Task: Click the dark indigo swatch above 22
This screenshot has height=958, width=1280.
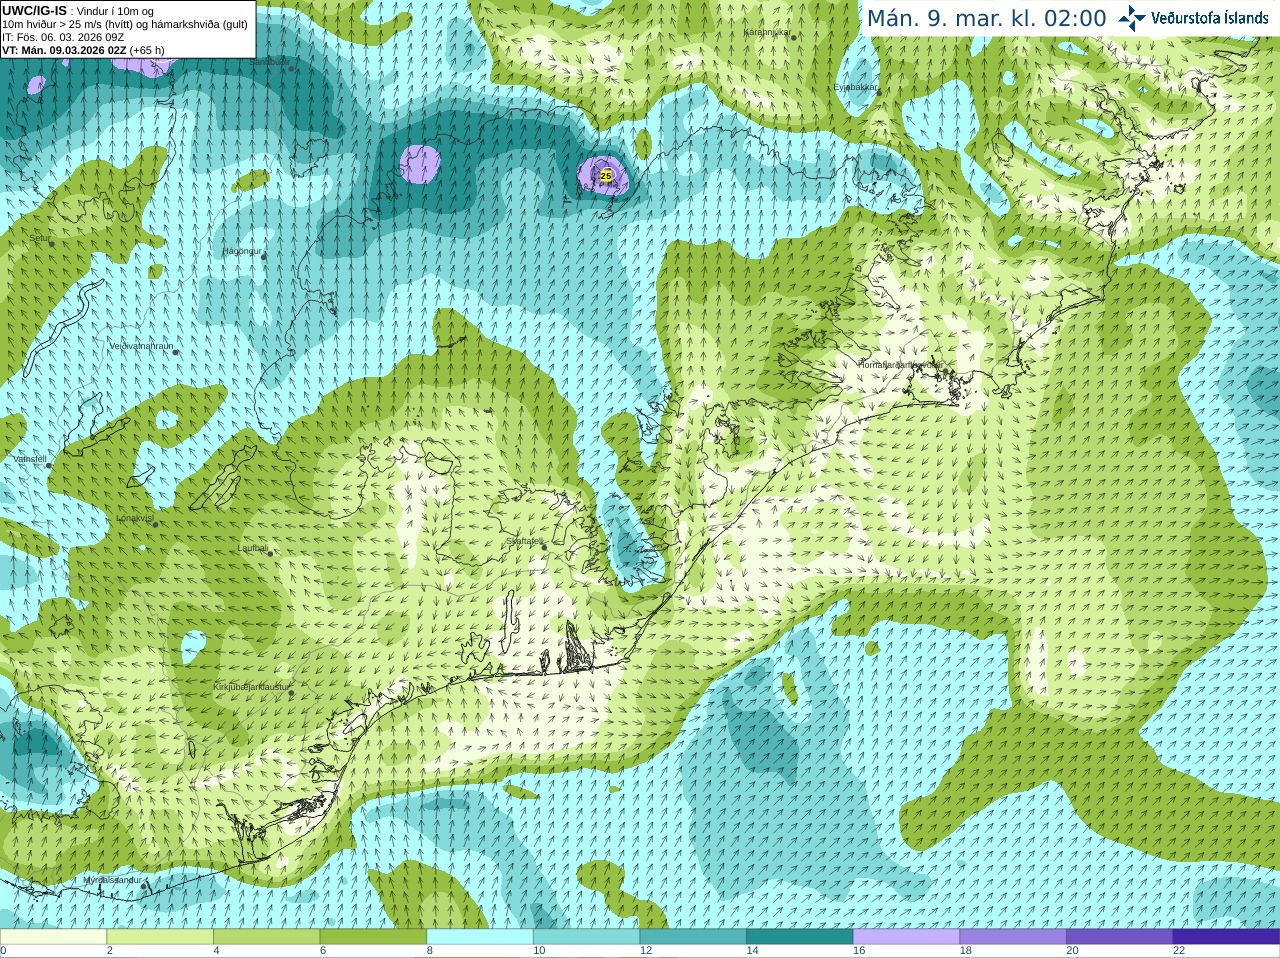Action: click(1227, 937)
